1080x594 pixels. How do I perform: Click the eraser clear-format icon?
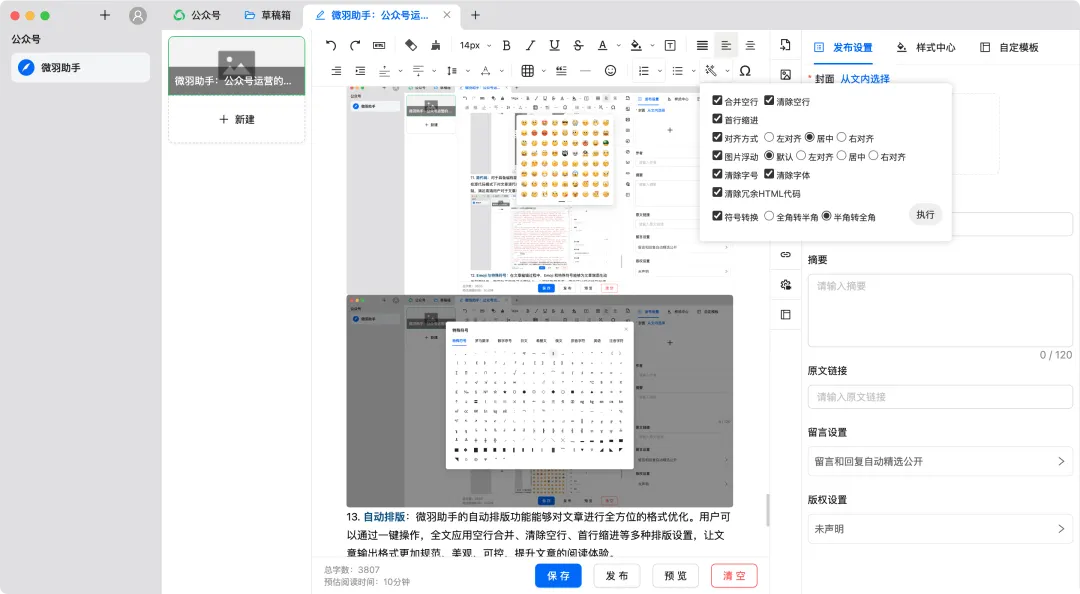[x=411, y=45]
